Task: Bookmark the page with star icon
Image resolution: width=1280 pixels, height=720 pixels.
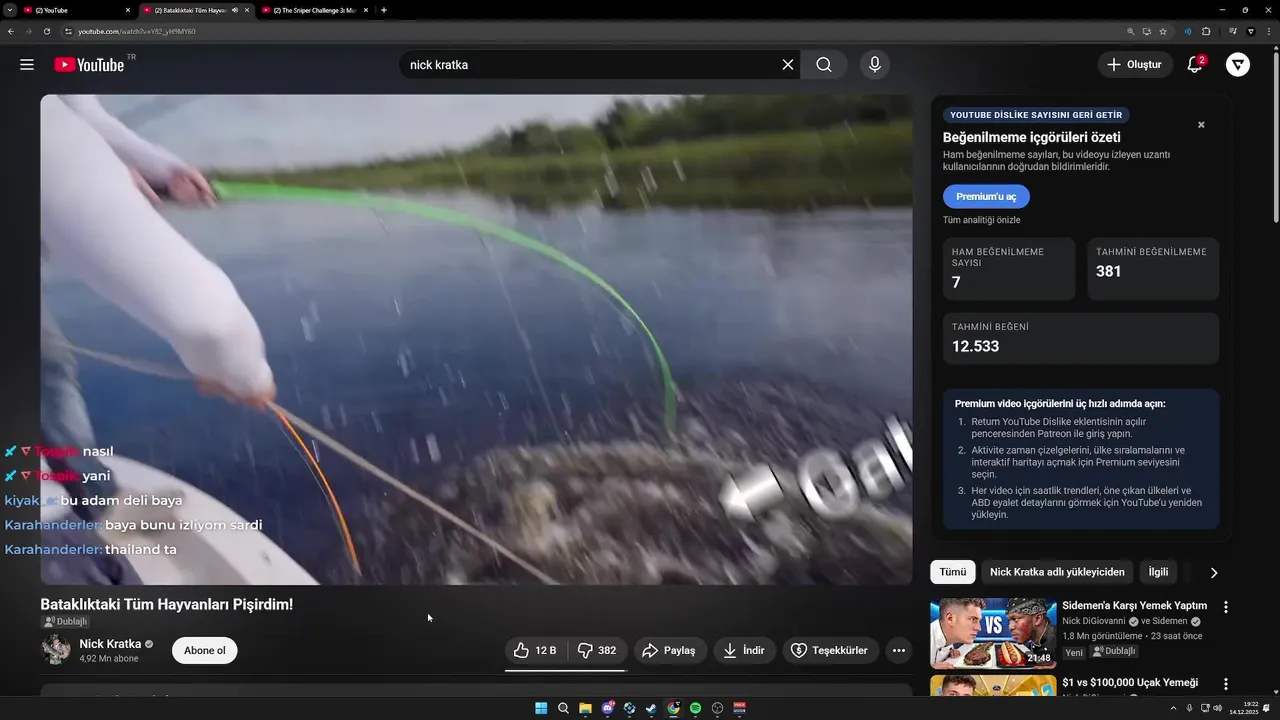Action: (1163, 31)
